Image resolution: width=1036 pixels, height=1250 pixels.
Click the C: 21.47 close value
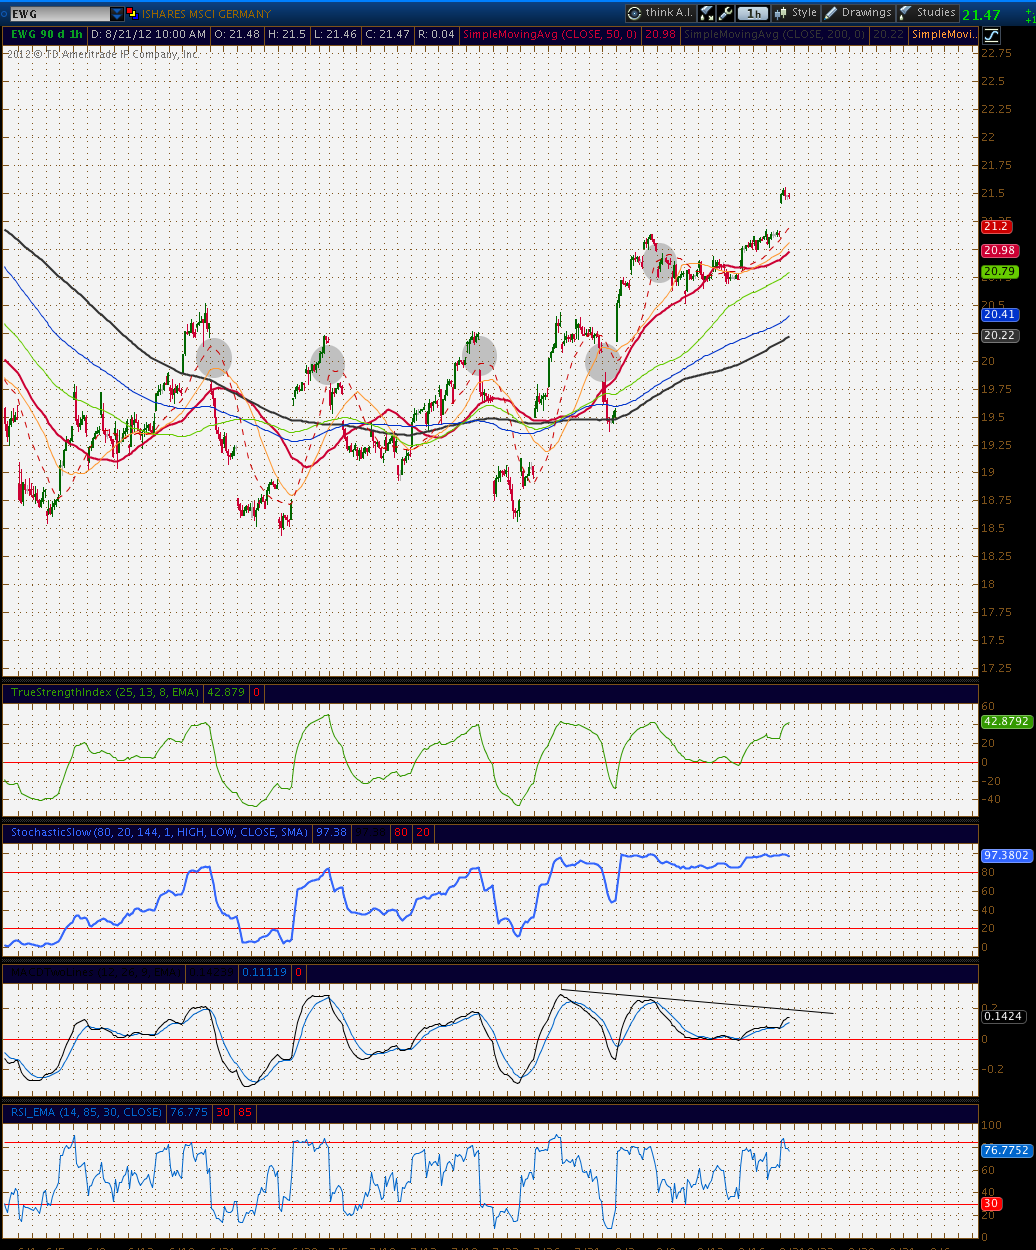388,34
